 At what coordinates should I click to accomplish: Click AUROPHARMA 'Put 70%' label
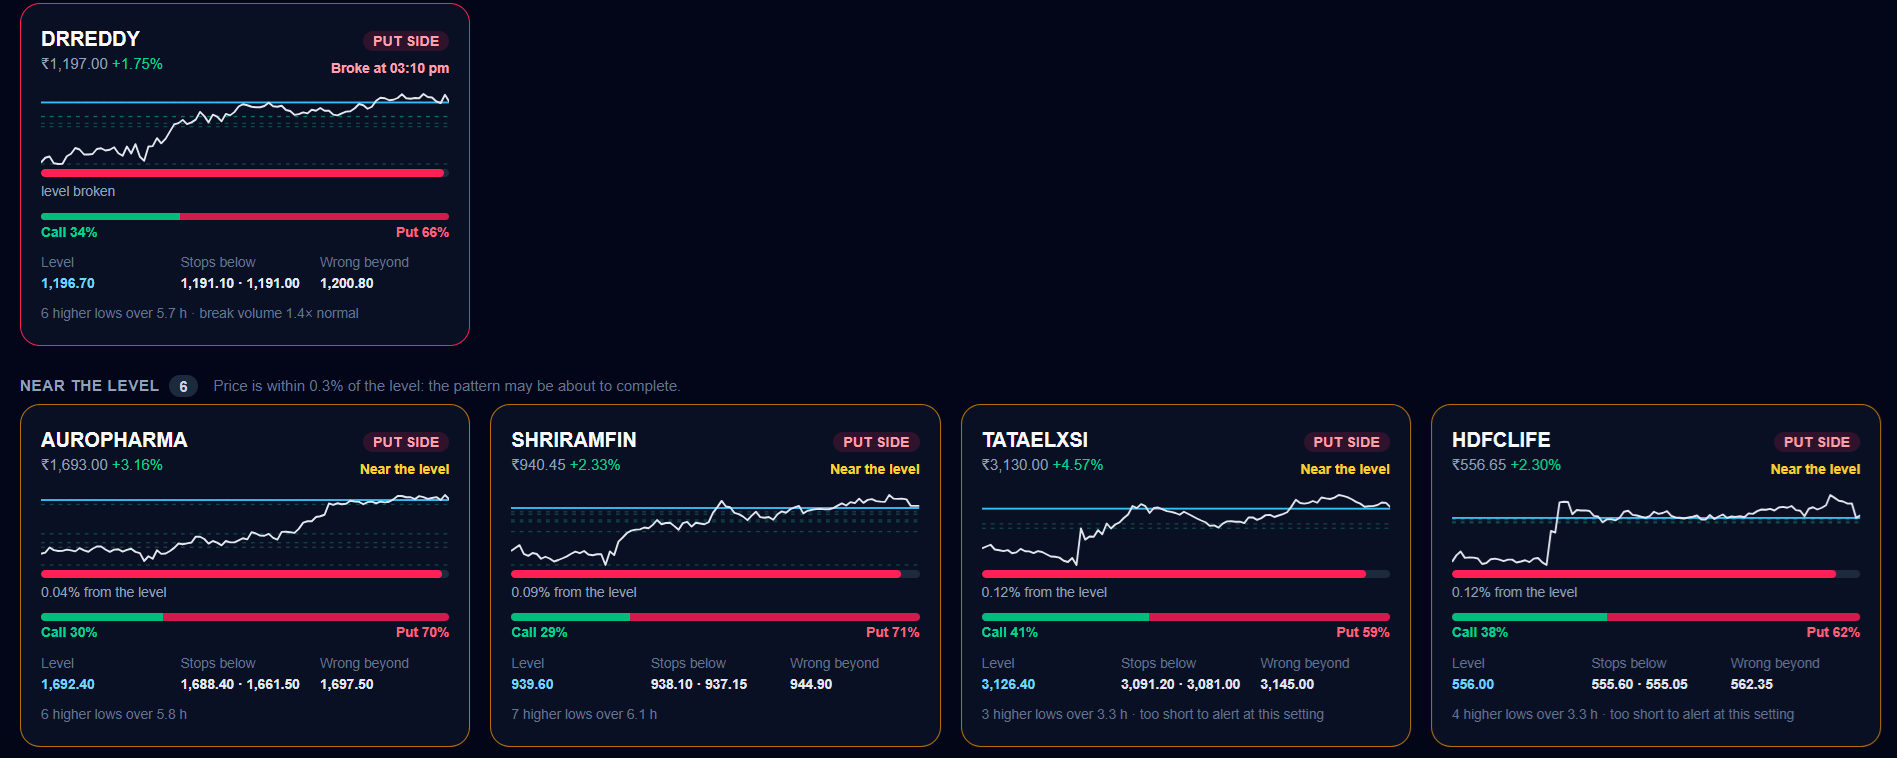[422, 632]
